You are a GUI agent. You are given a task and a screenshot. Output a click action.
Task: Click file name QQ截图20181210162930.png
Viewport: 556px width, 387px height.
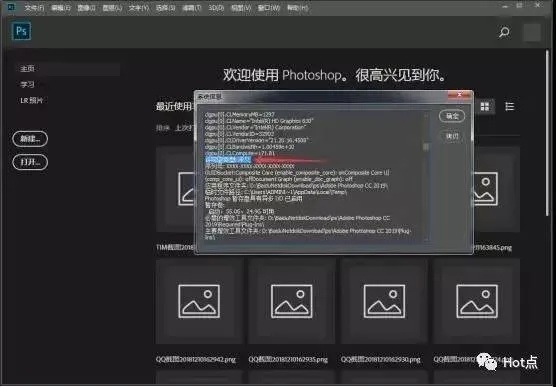click(380, 359)
